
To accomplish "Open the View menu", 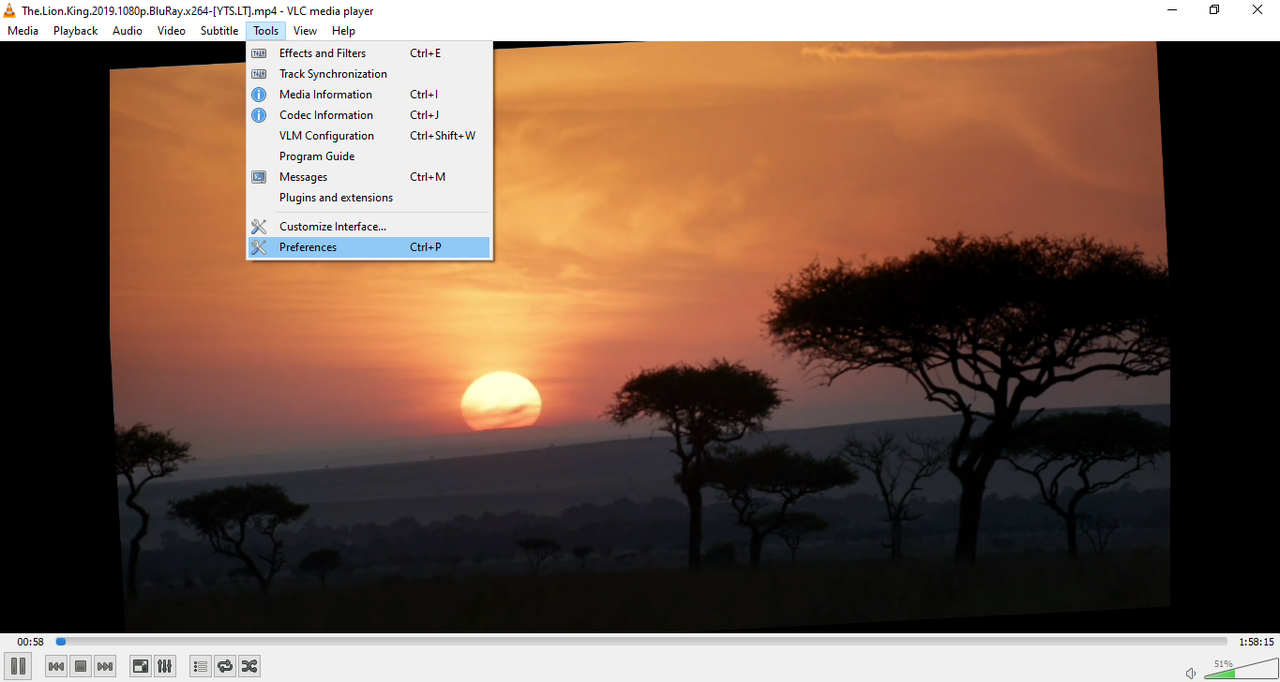I will [305, 31].
